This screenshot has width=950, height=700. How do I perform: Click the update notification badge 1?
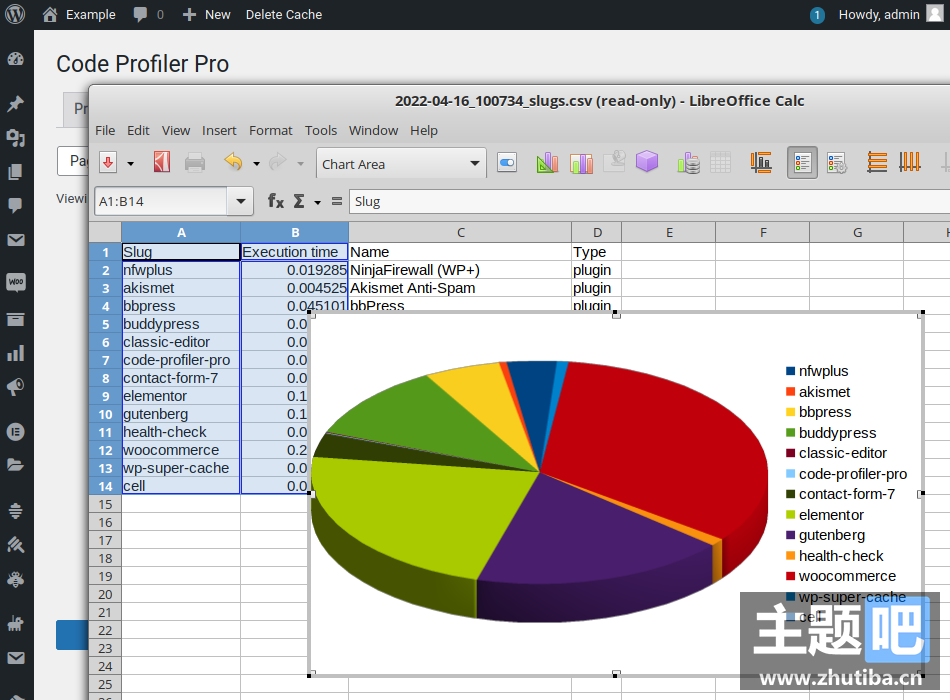(817, 15)
